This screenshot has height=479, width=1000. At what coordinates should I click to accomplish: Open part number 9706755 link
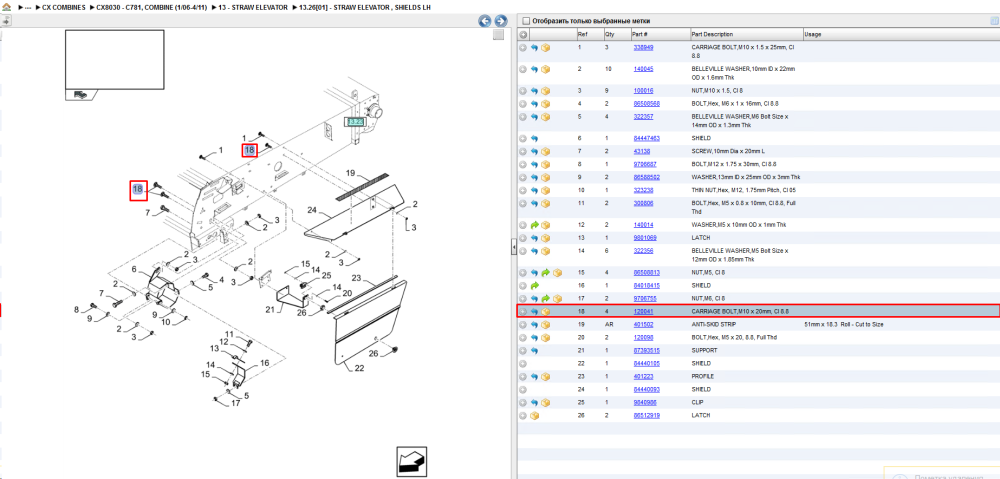pos(645,298)
